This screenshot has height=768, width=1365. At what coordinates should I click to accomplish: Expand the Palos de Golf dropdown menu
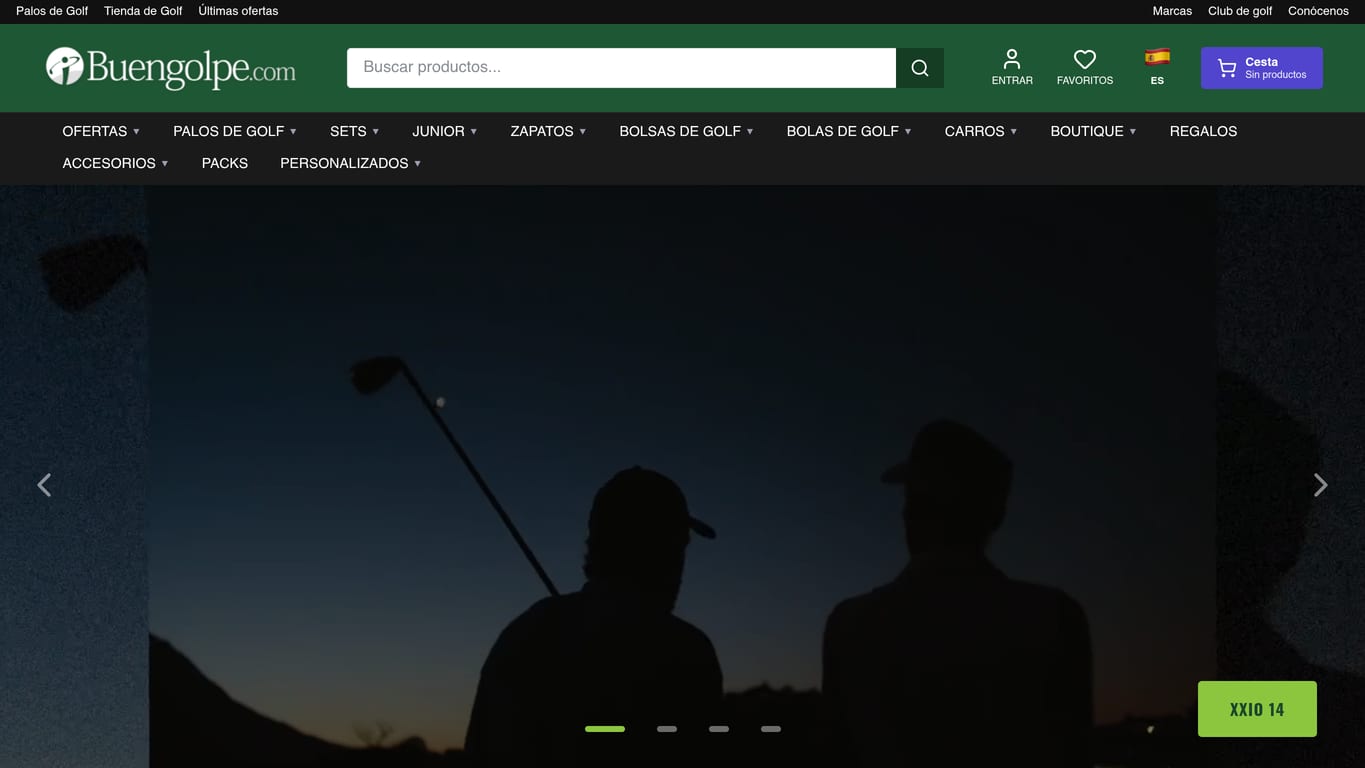coord(235,131)
